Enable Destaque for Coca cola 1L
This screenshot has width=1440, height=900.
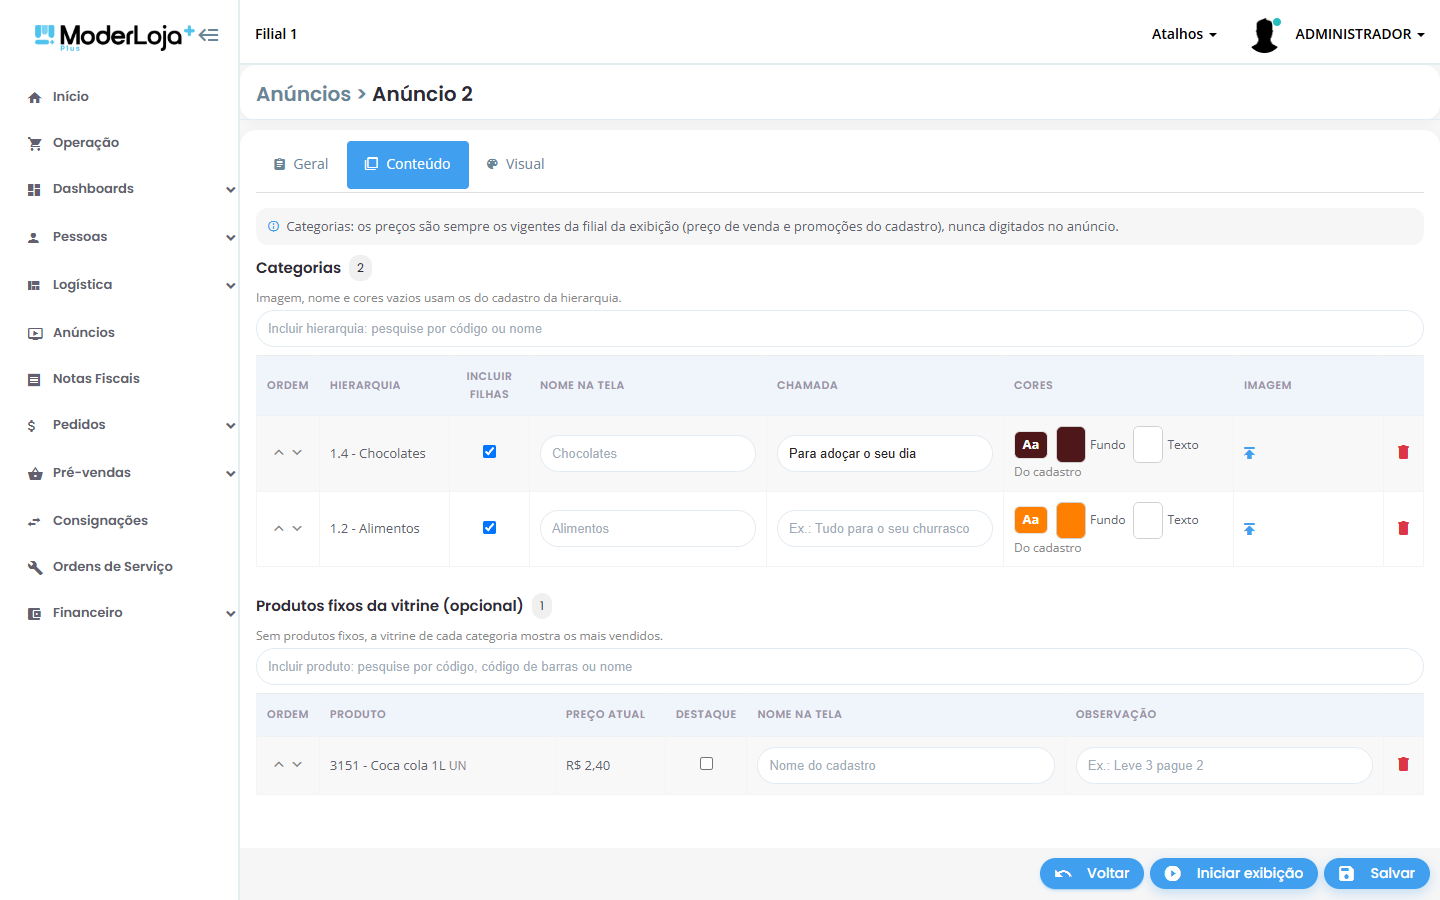[707, 764]
